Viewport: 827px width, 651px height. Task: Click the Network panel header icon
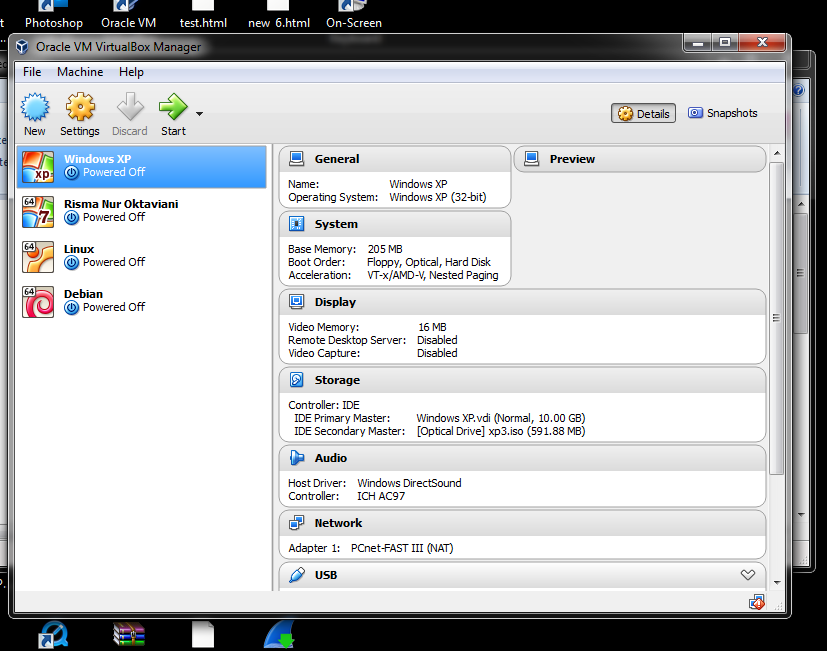(x=295, y=522)
